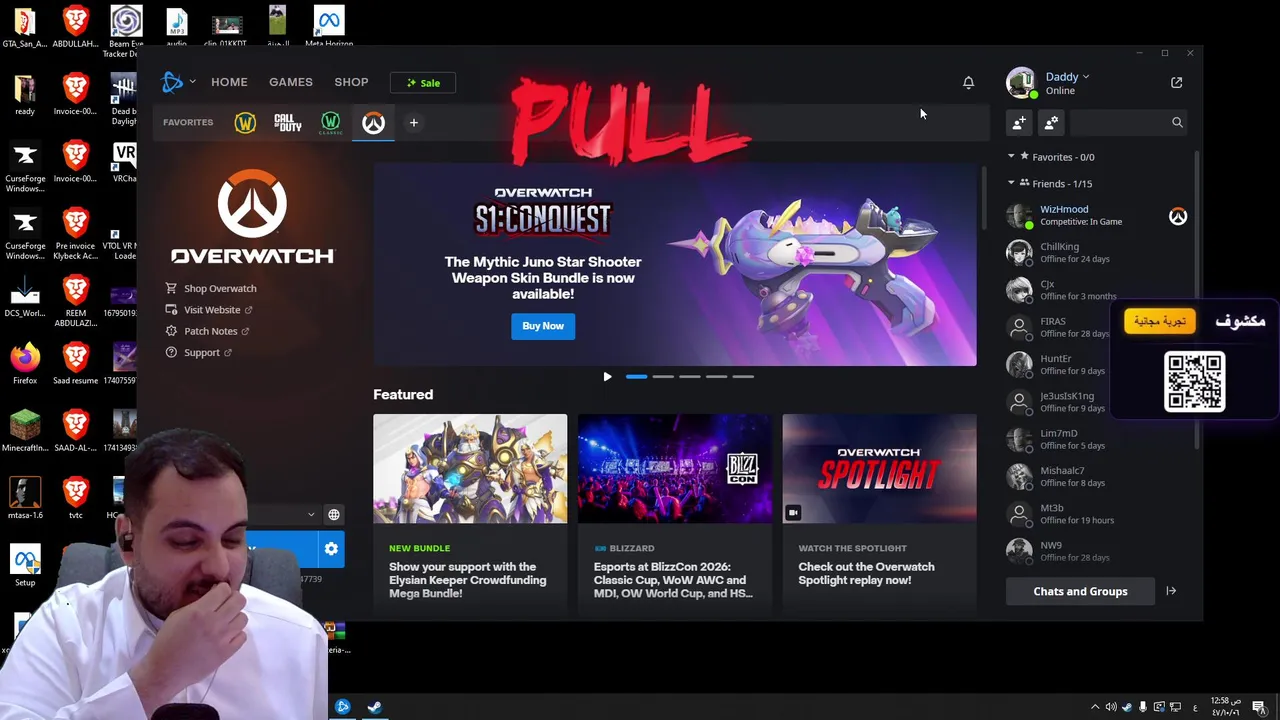
Task: Click Overwatch icon beside WizHmood
Action: click(1178, 216)
